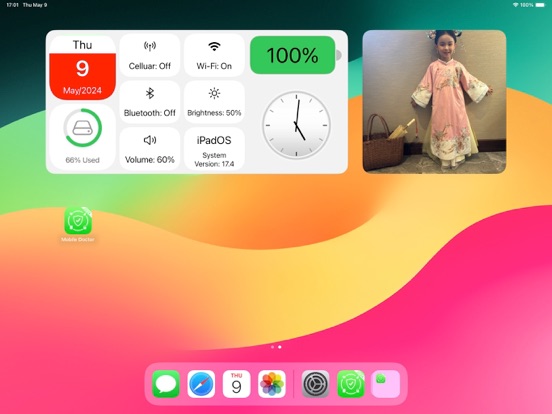Open the photo widget of the girl
The image size is (552, 414).
[x=434, y=102]
